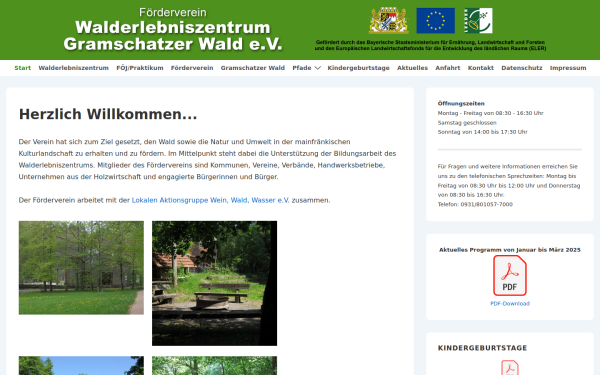This screenshot has height=375, width=600.
Task: Open the FÖJ/Praktikum menu item
Action: 140,68
